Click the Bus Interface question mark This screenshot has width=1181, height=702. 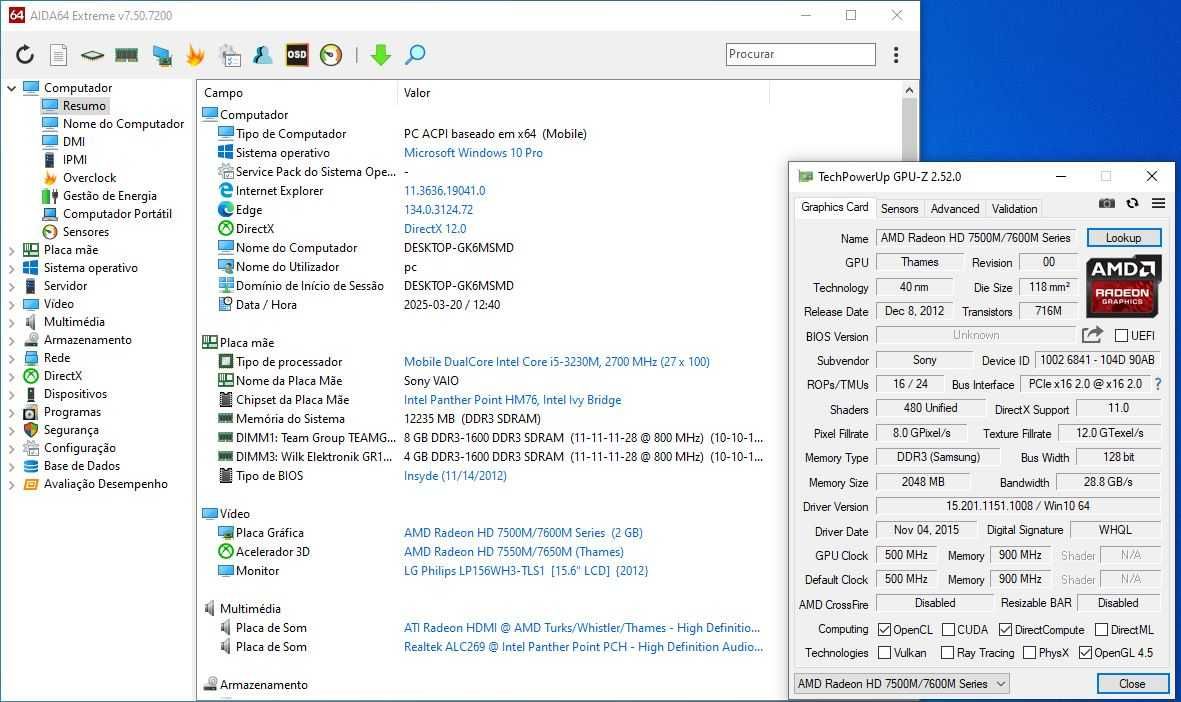1158,384
